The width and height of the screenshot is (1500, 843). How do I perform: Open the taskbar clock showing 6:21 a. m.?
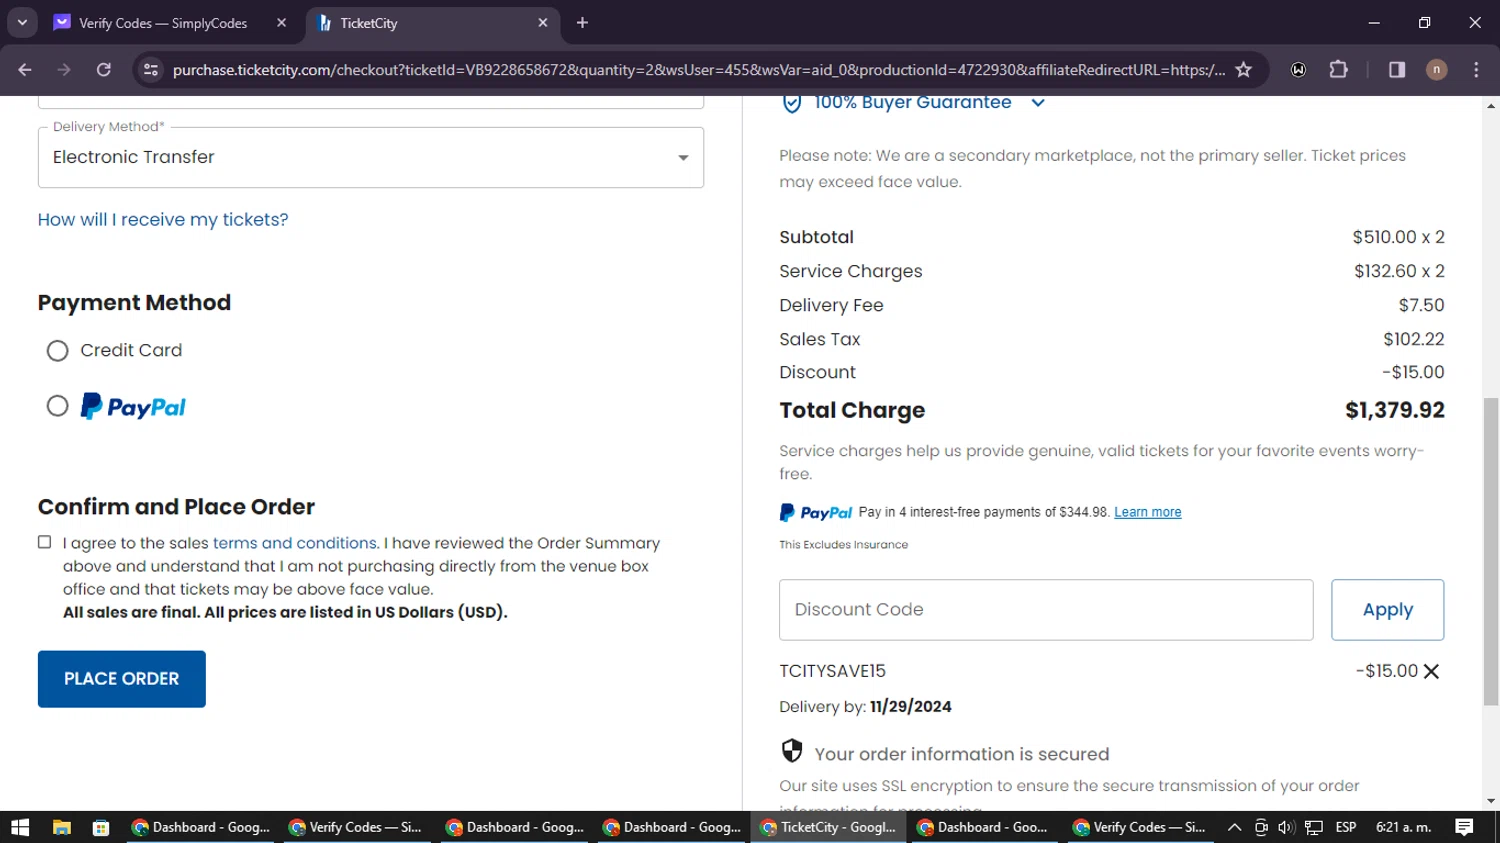pyautogui.click(x=1403, y=827)
